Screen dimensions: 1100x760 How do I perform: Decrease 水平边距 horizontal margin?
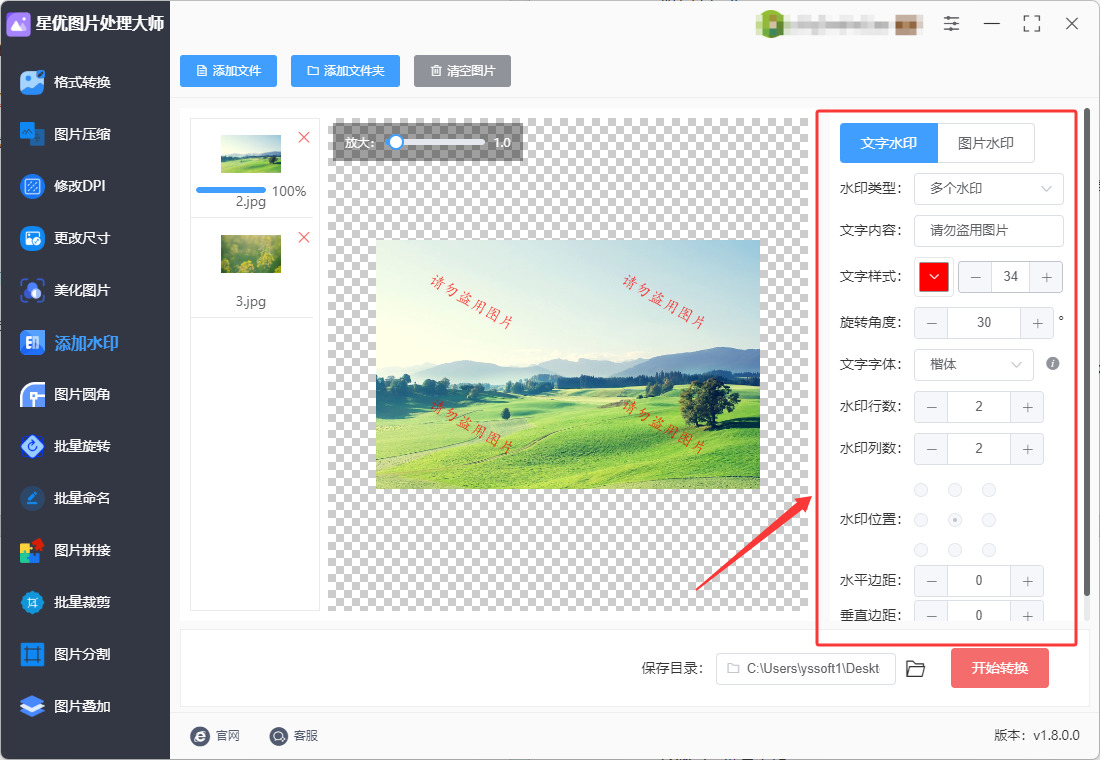931,581
